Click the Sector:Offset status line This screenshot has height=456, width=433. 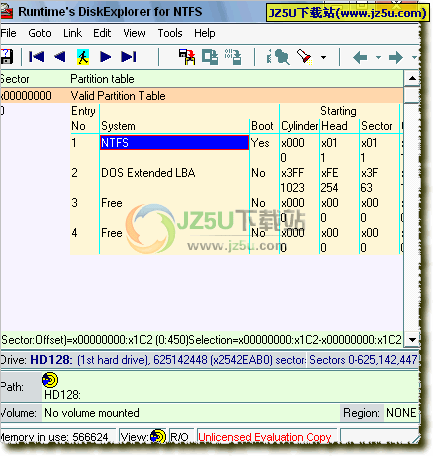pyautogui.click(x=202, y=340)
